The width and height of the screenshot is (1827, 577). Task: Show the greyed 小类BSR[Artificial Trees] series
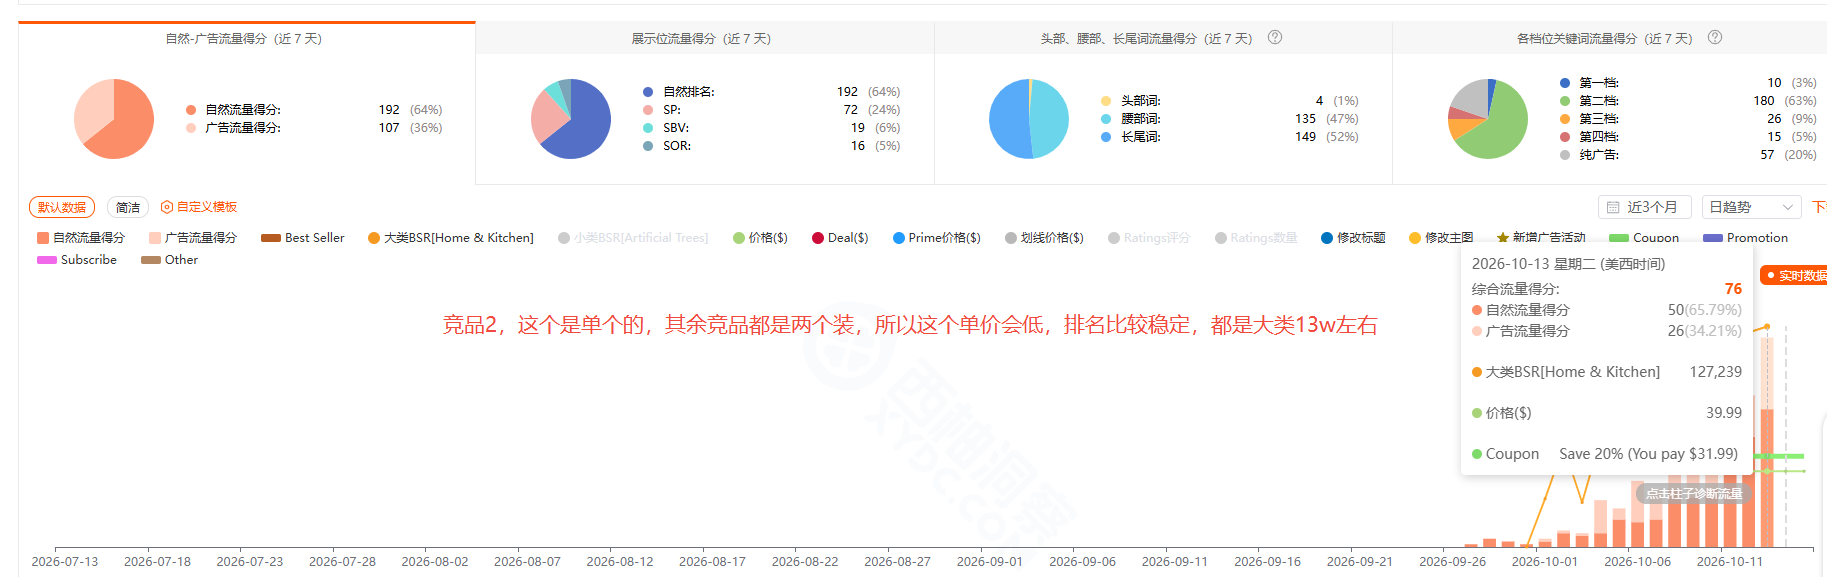[x=633, y=238]
